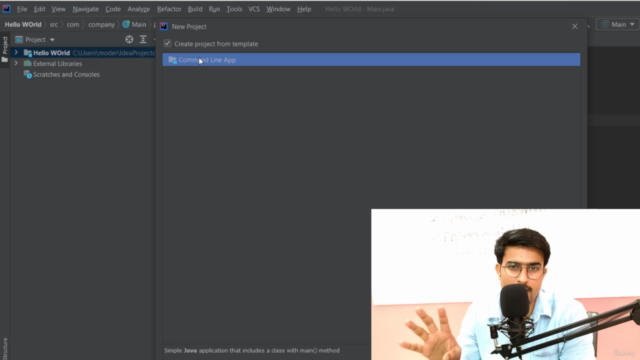Open the Build menu
This screenshot has height=360, width=640.
195,9
